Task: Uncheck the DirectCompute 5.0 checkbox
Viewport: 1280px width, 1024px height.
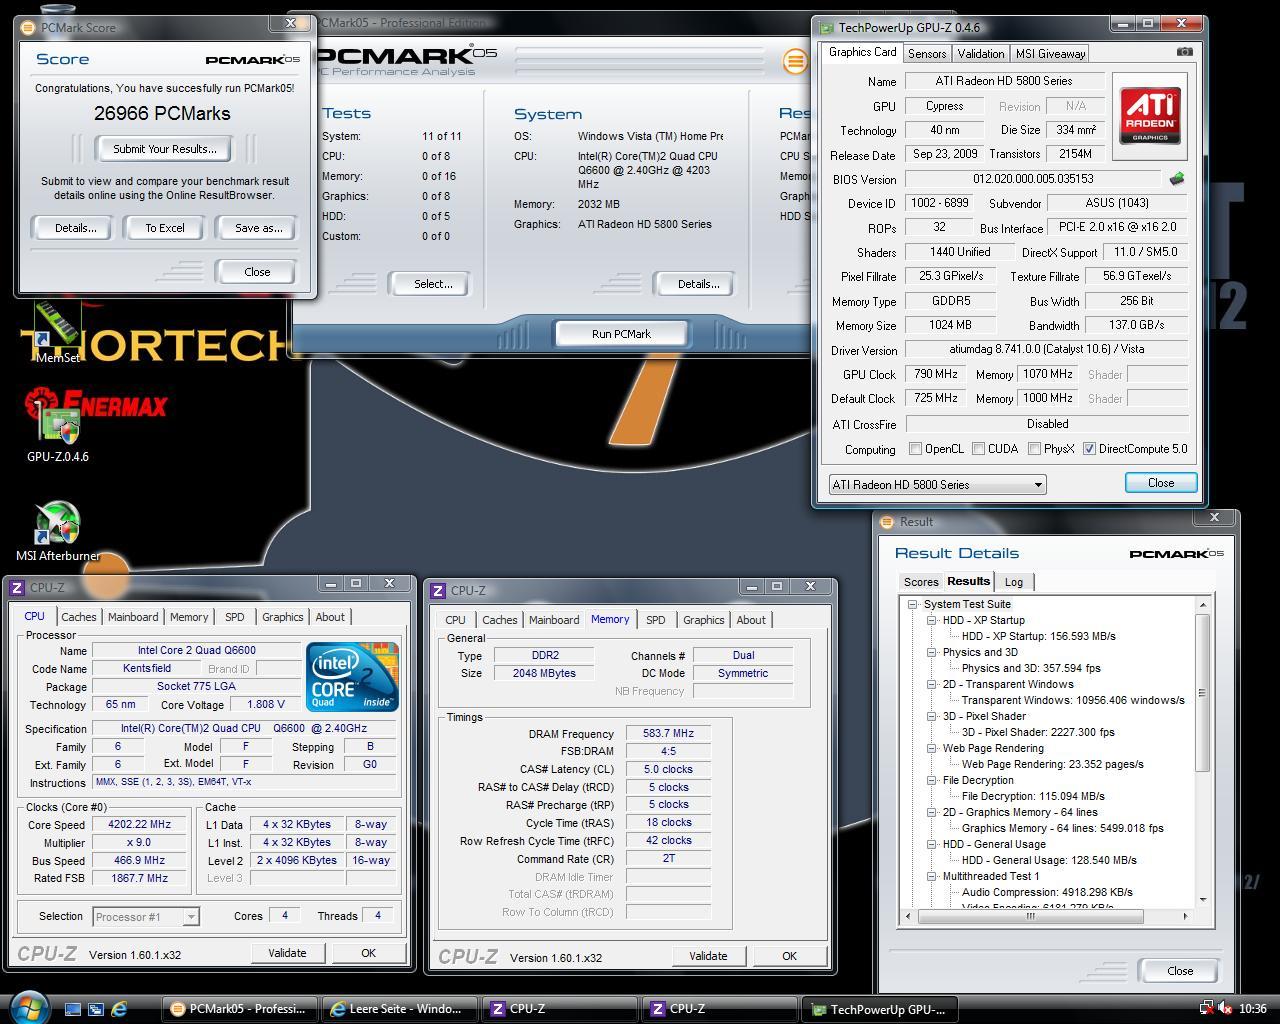Action: [1089, 449]
